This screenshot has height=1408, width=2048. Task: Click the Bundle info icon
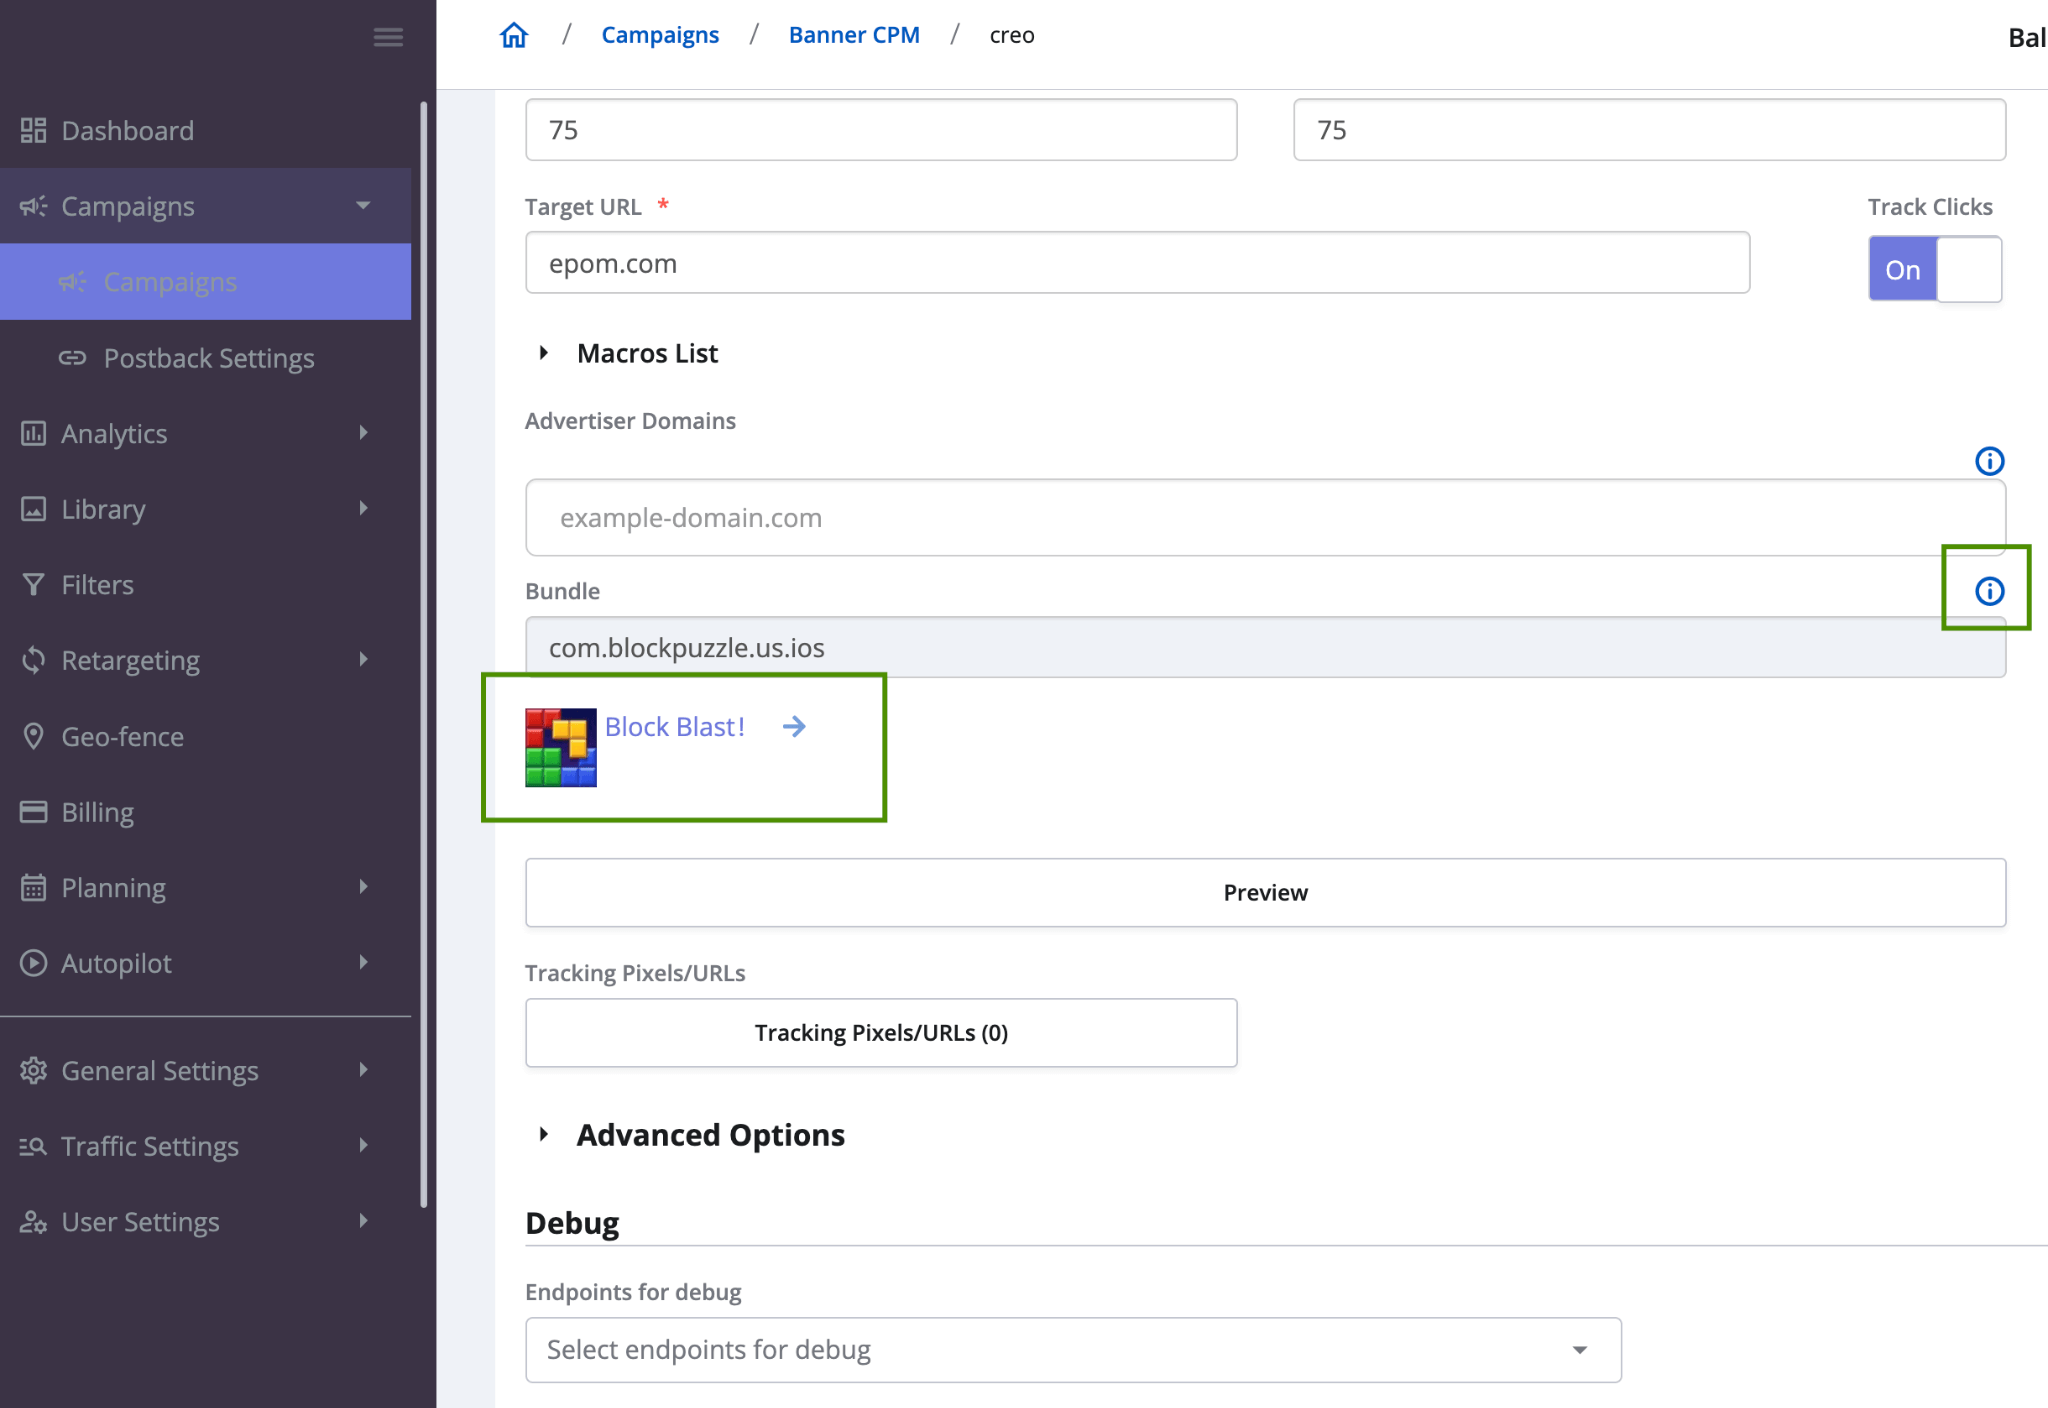1990,591
